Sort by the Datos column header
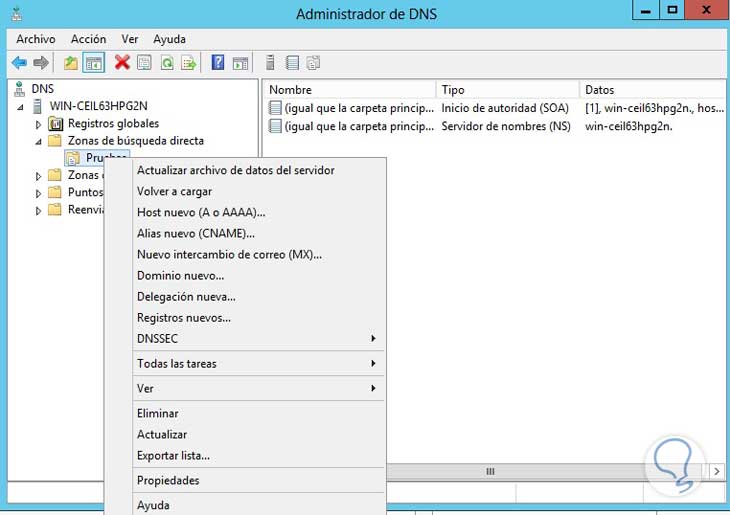 [652, 89]
